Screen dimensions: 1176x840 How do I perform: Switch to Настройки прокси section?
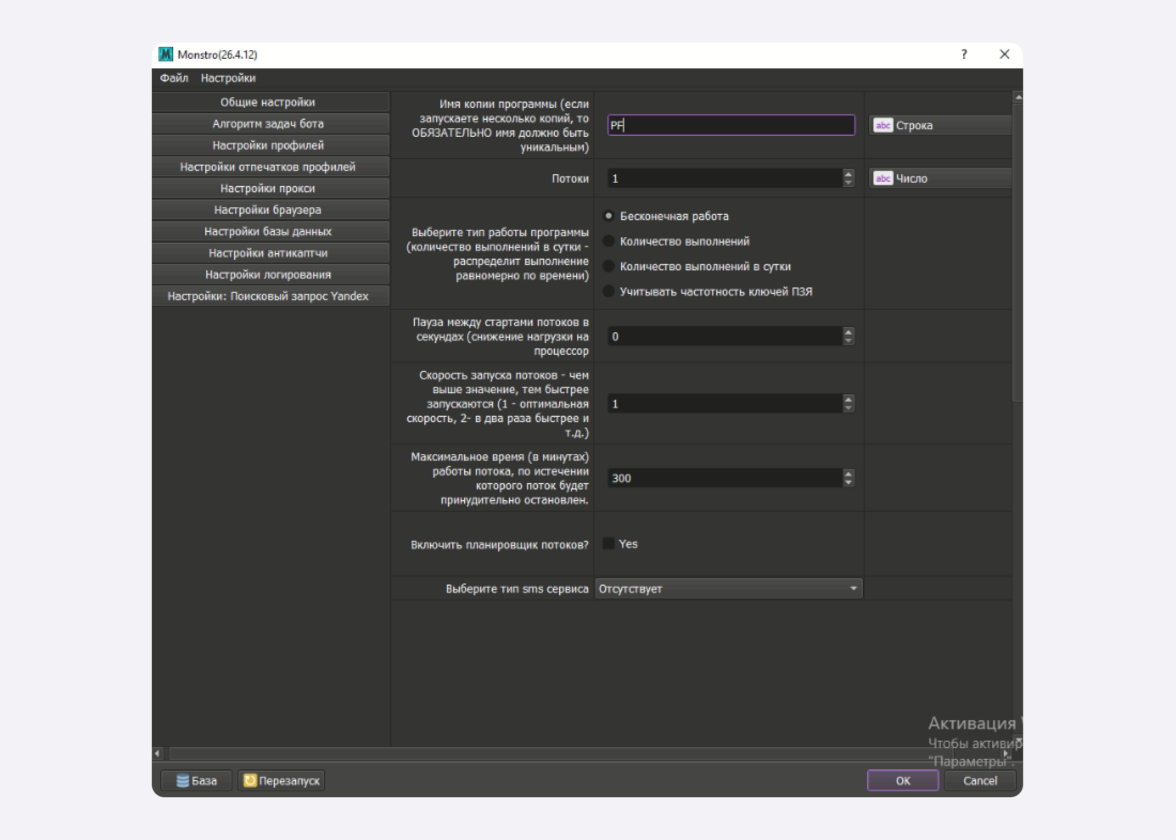pos(270,188)
